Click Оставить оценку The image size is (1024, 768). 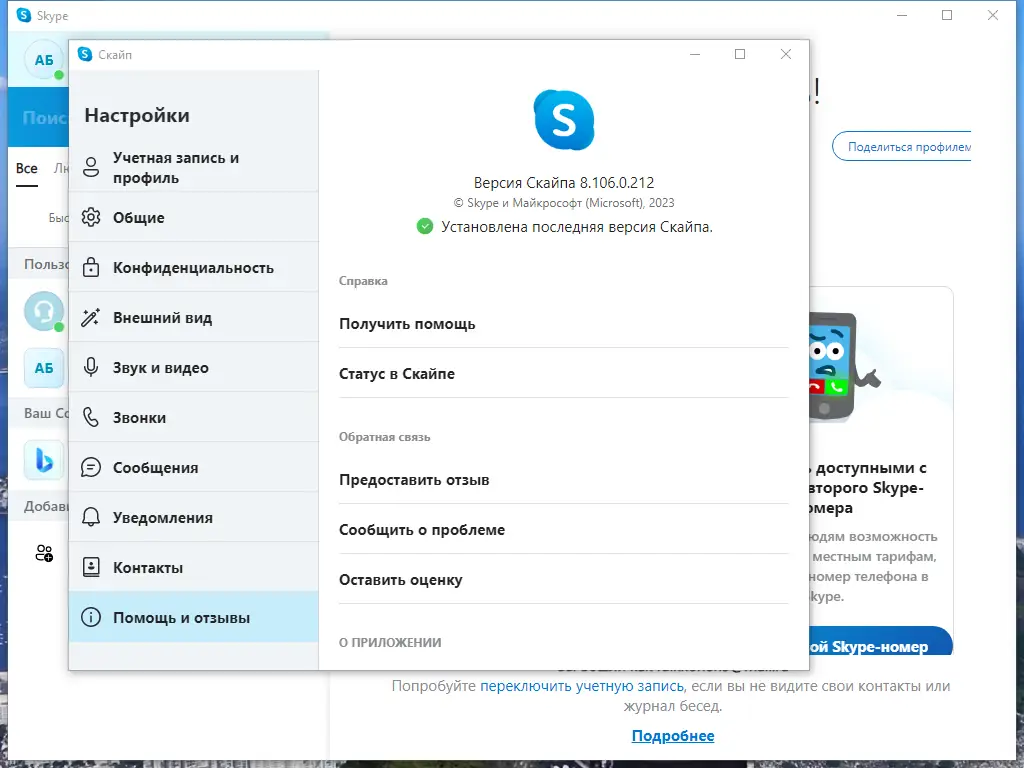[564, 580]
